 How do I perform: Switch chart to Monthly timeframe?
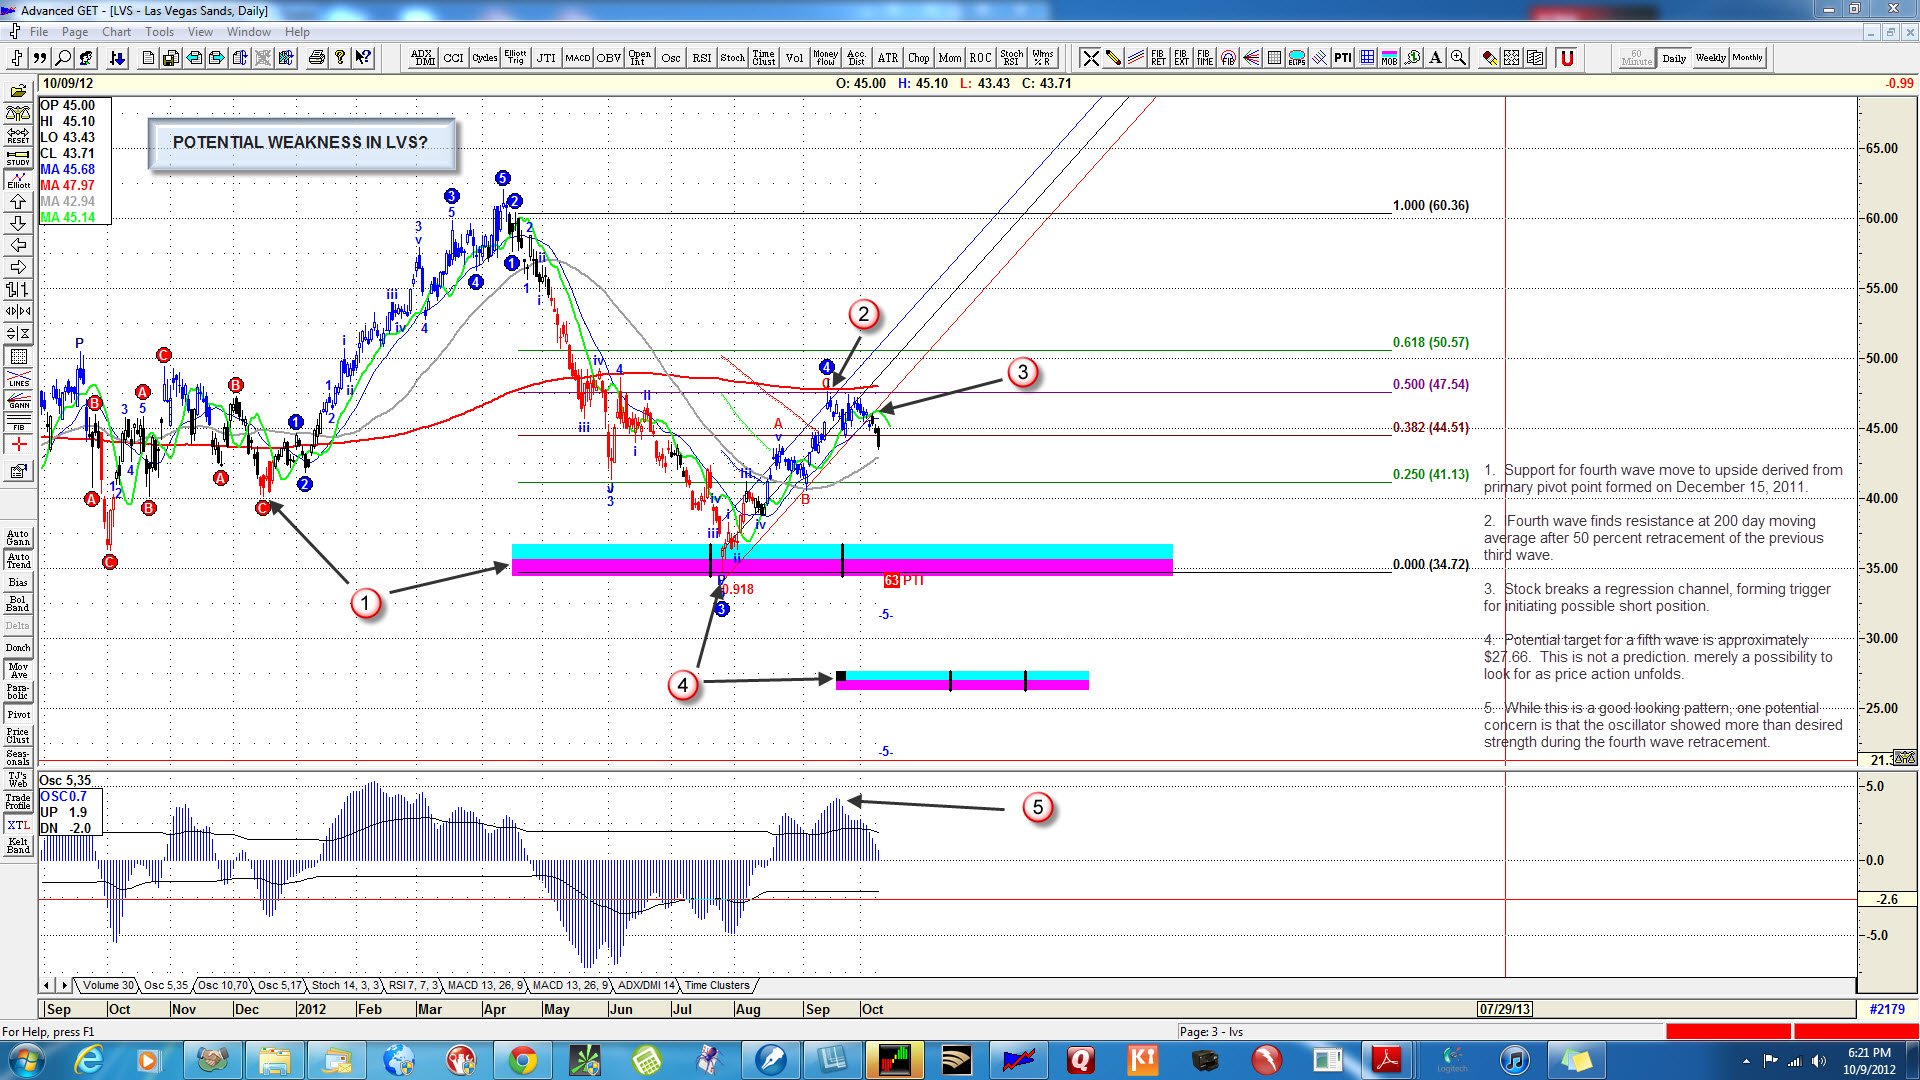[x=1747, y=58]
